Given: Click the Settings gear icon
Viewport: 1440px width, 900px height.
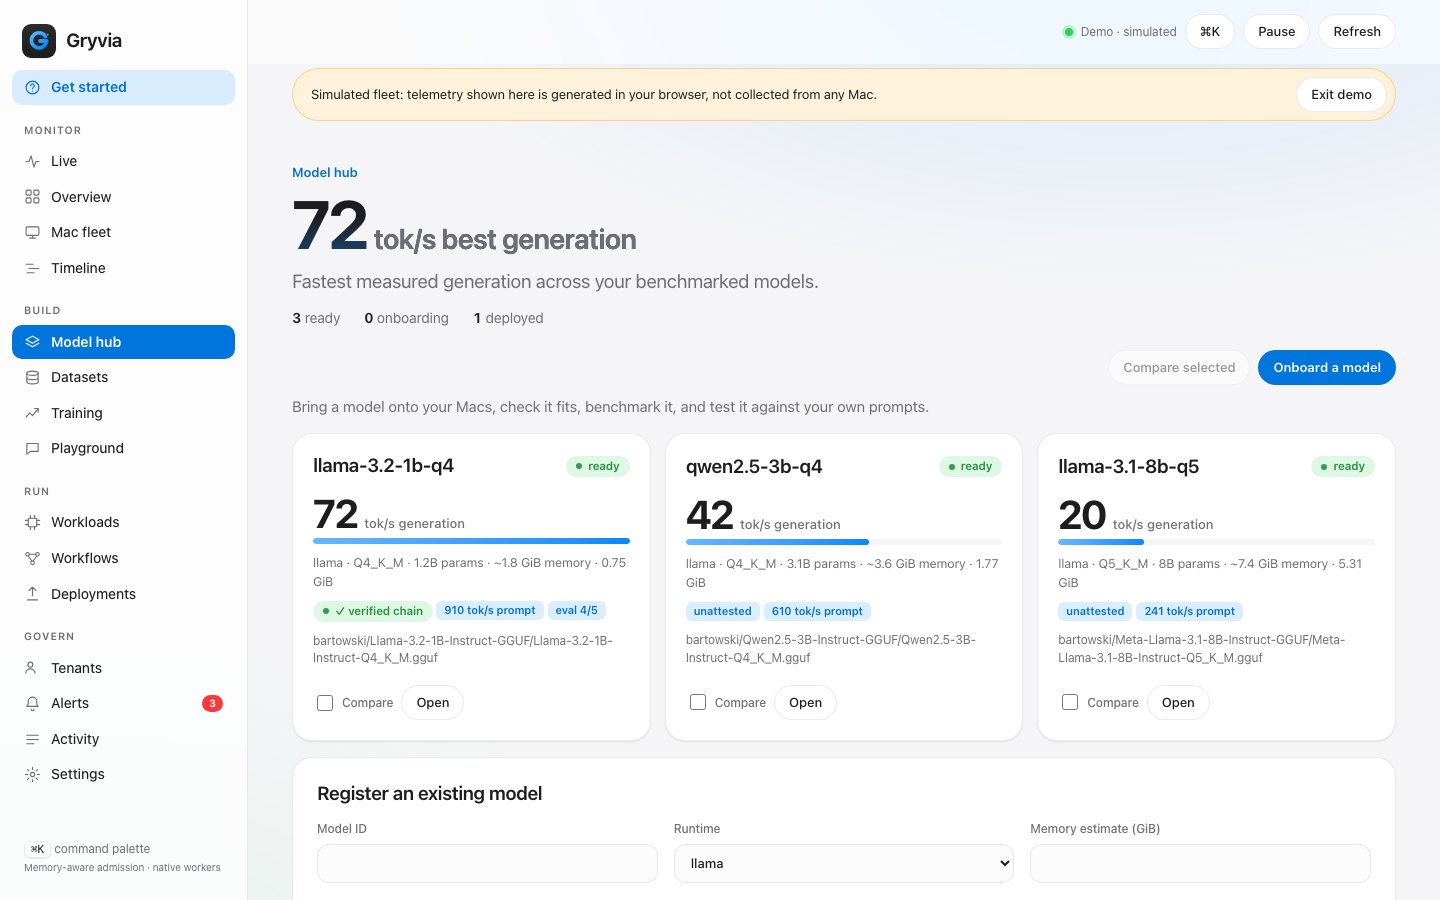Looking at the screenshot, I should coord(32,774).
